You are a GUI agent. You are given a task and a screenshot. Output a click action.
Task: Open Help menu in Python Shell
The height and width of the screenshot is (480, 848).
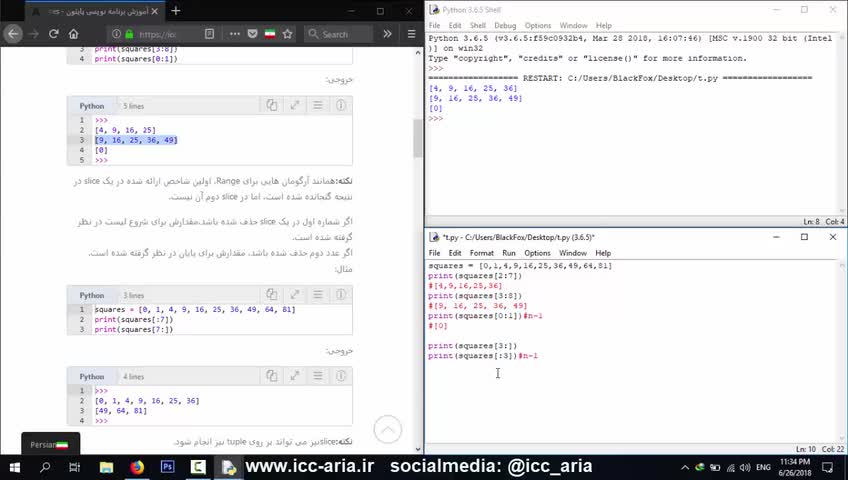604,25
